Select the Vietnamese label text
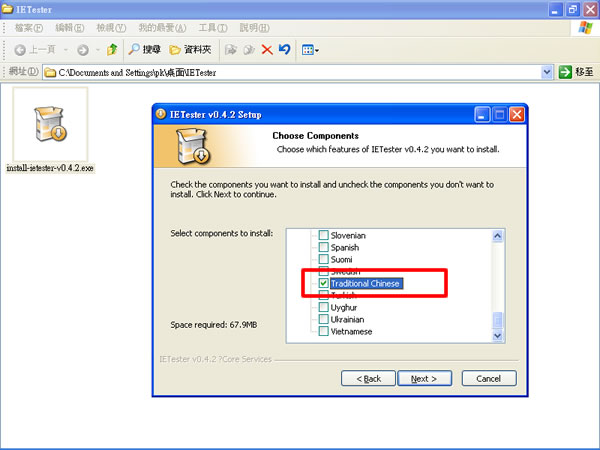The width and height of the screenshot is (600, 450). point(351,332)
